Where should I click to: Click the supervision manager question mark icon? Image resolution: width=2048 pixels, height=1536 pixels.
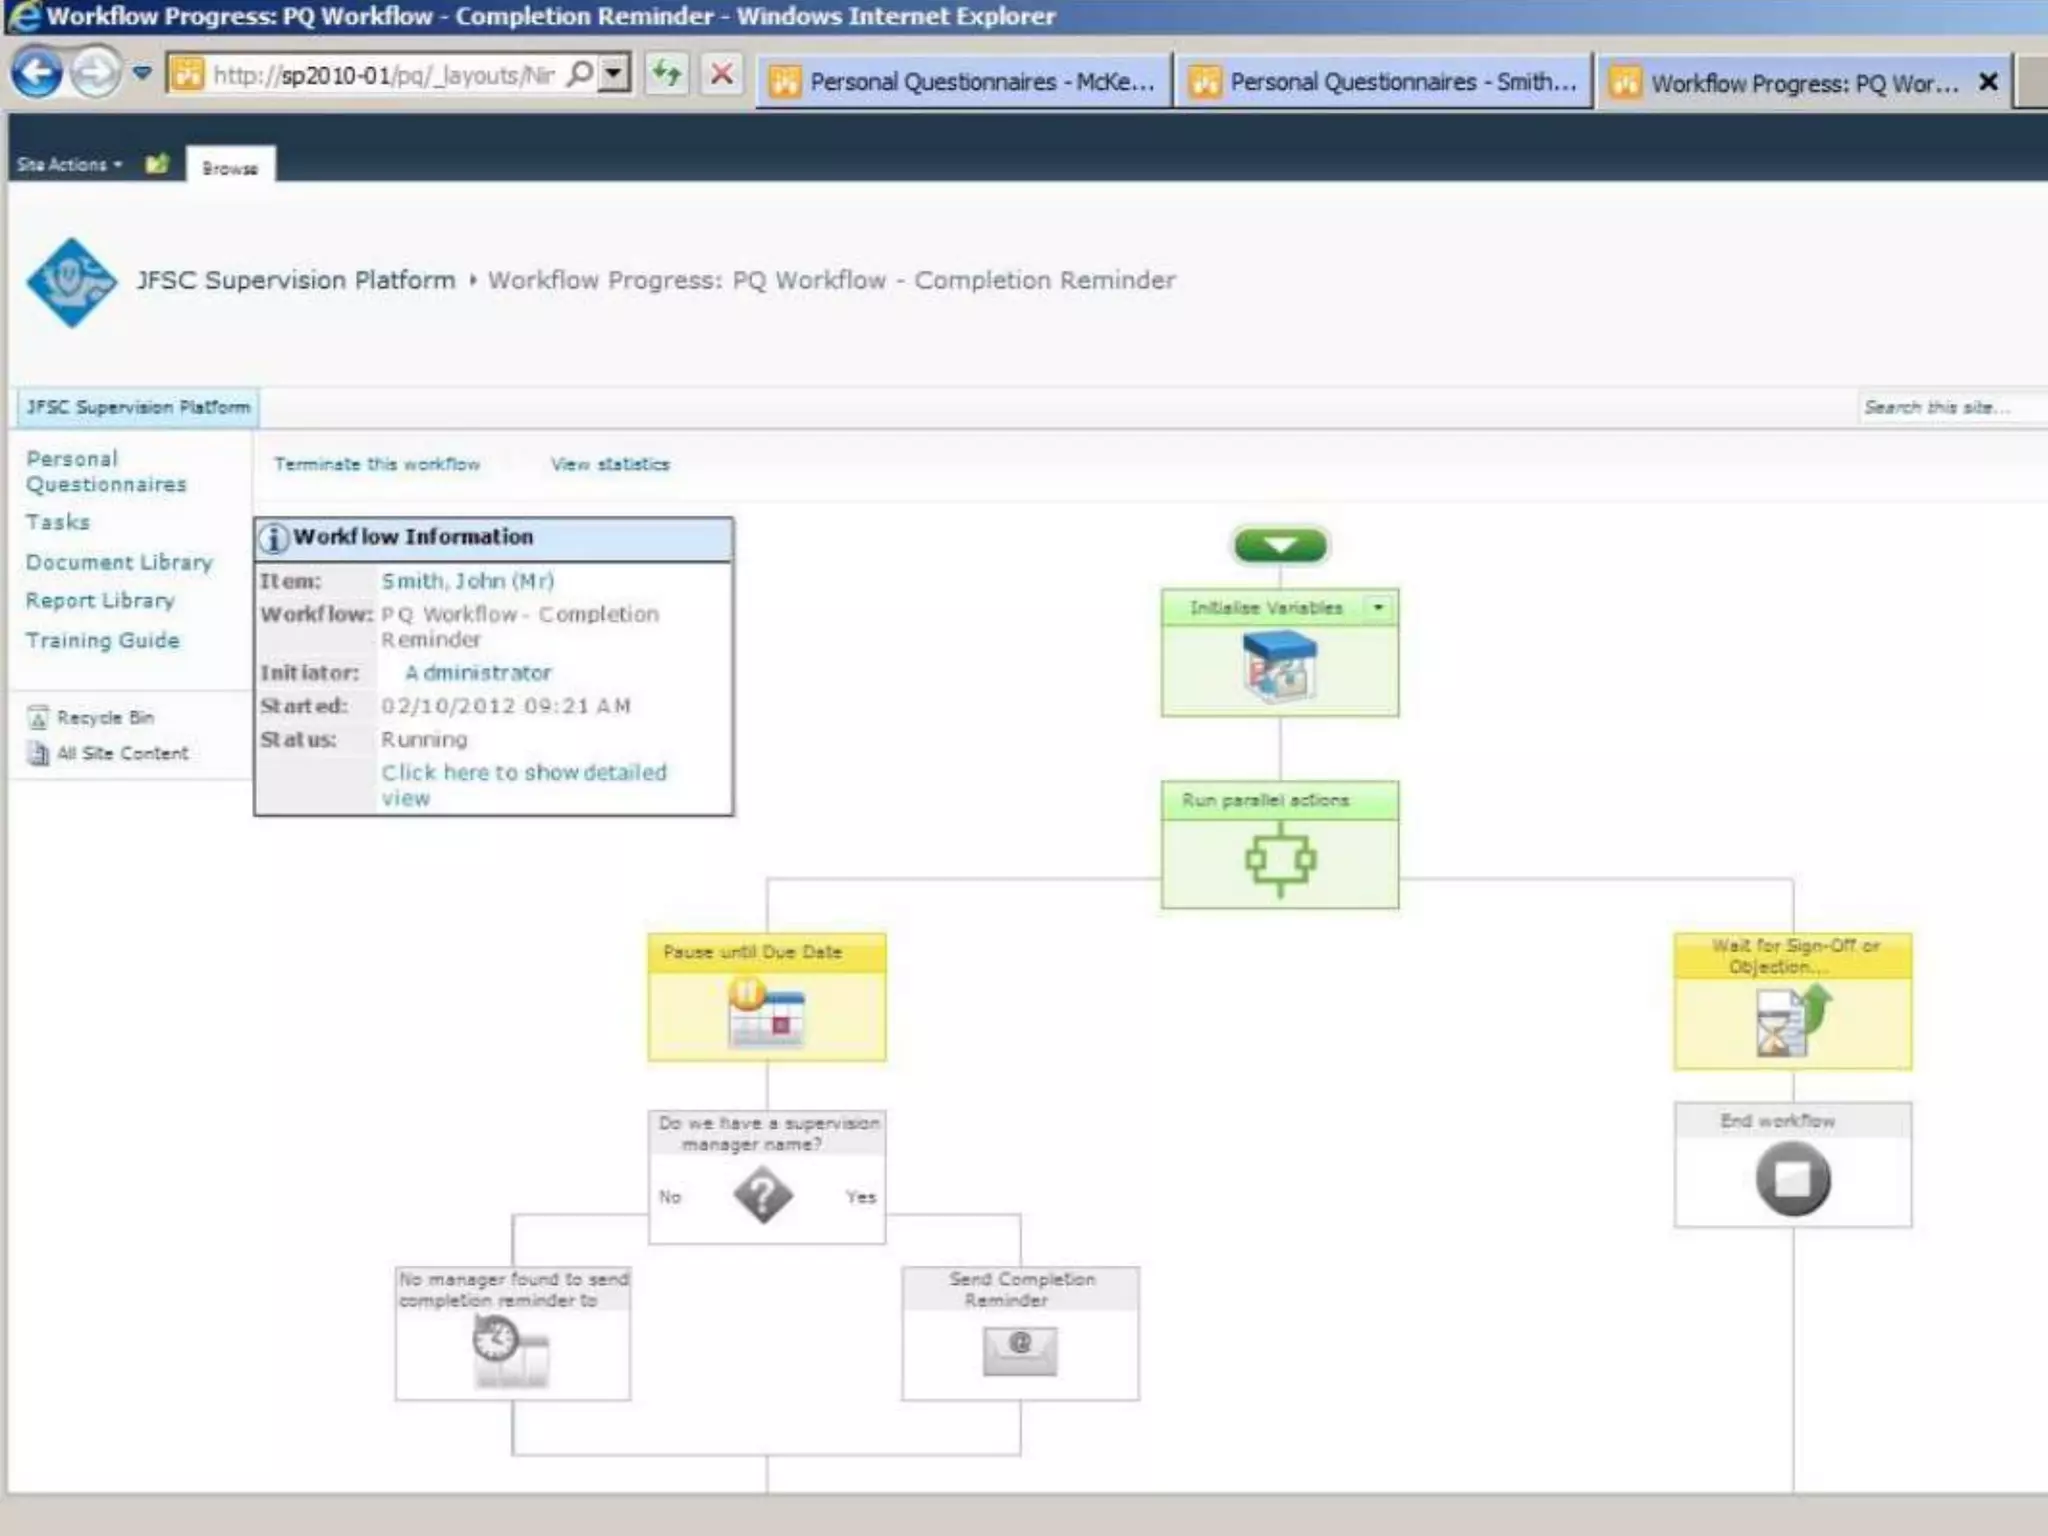tap(763, 1196)
